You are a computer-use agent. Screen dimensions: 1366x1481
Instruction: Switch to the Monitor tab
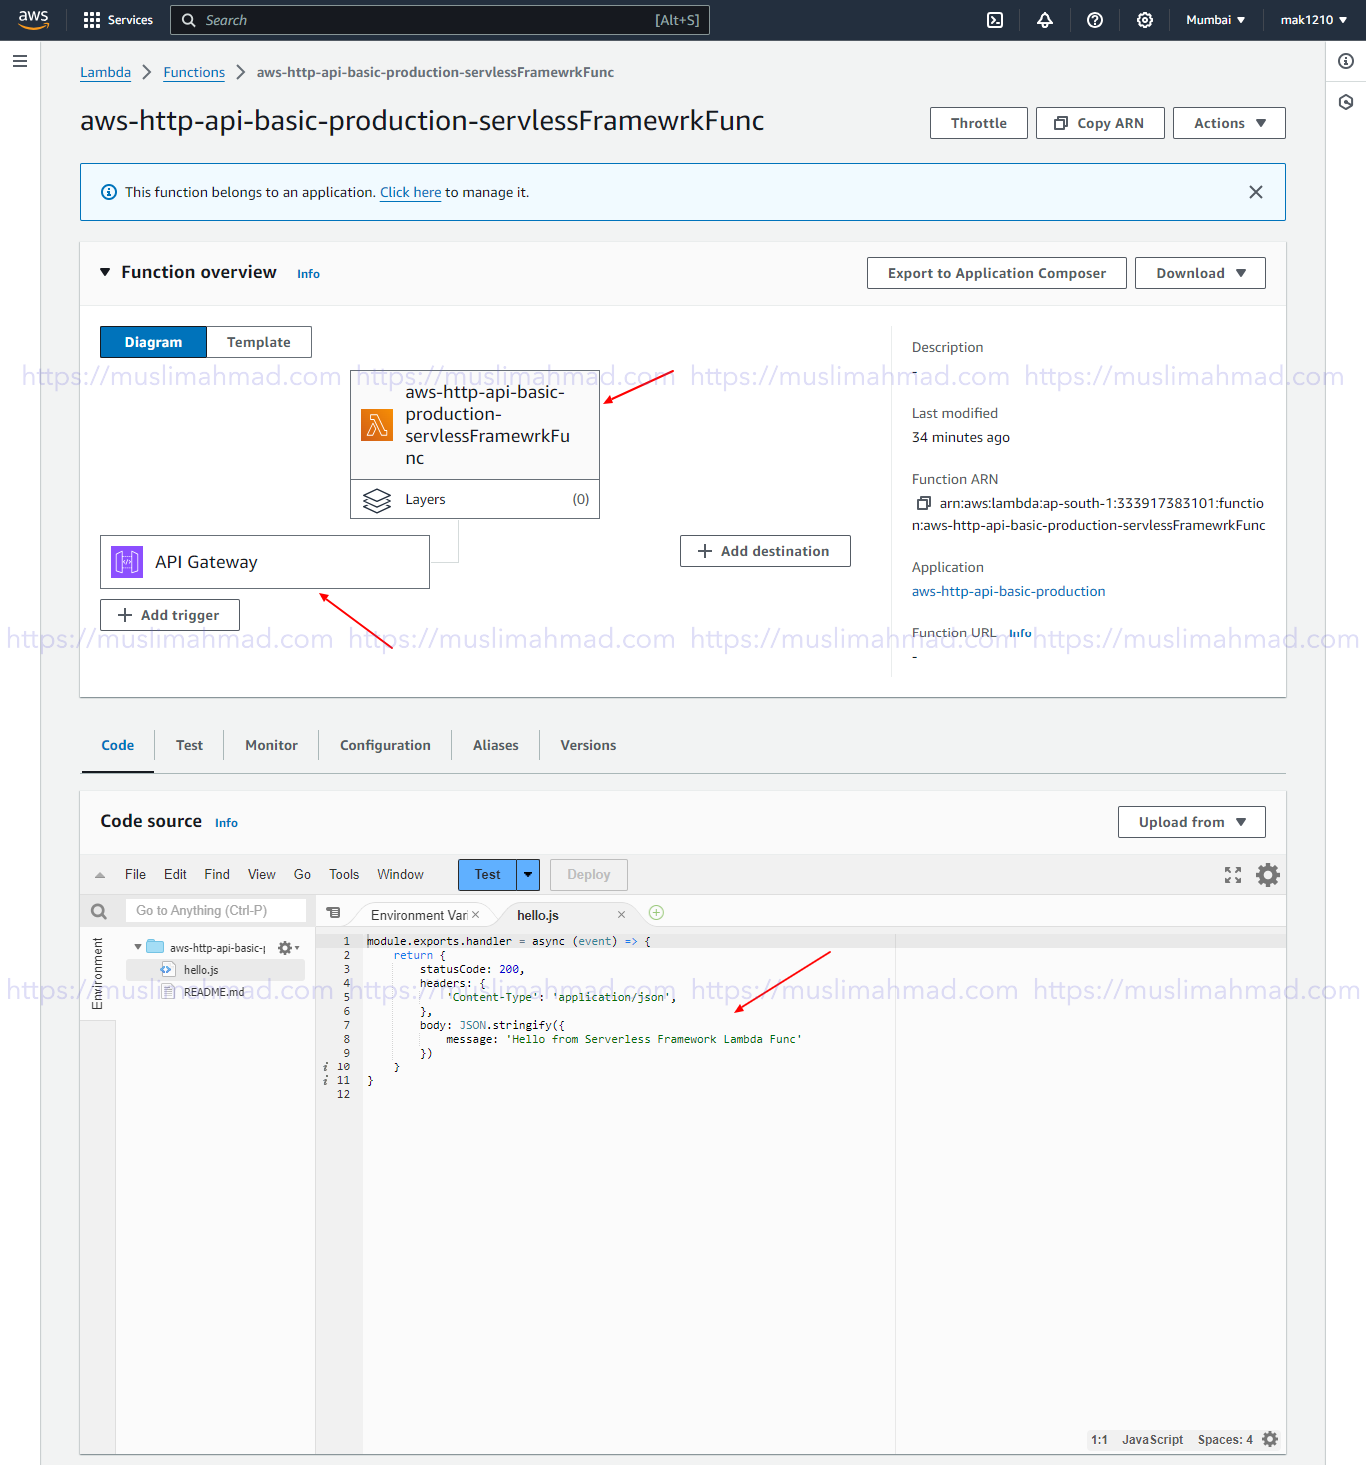coord(271,745)
